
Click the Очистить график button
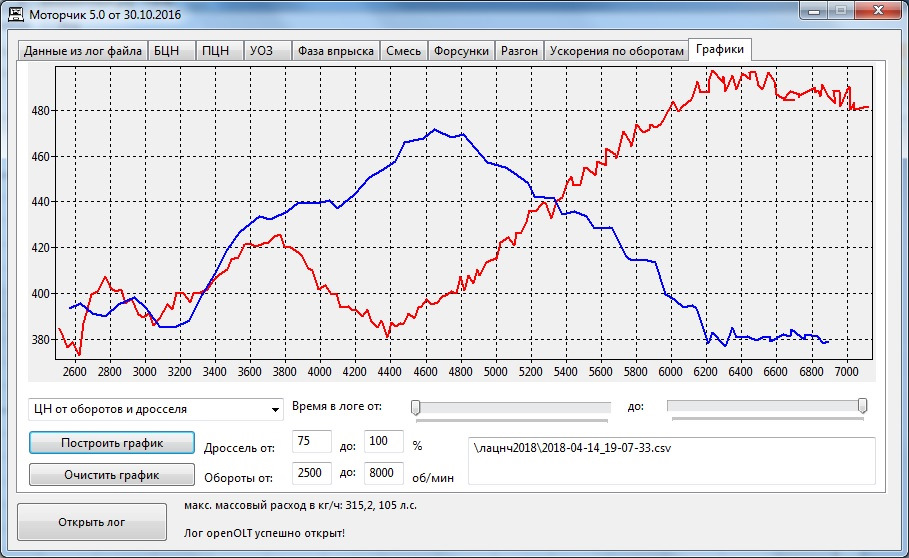coord(112,475)
